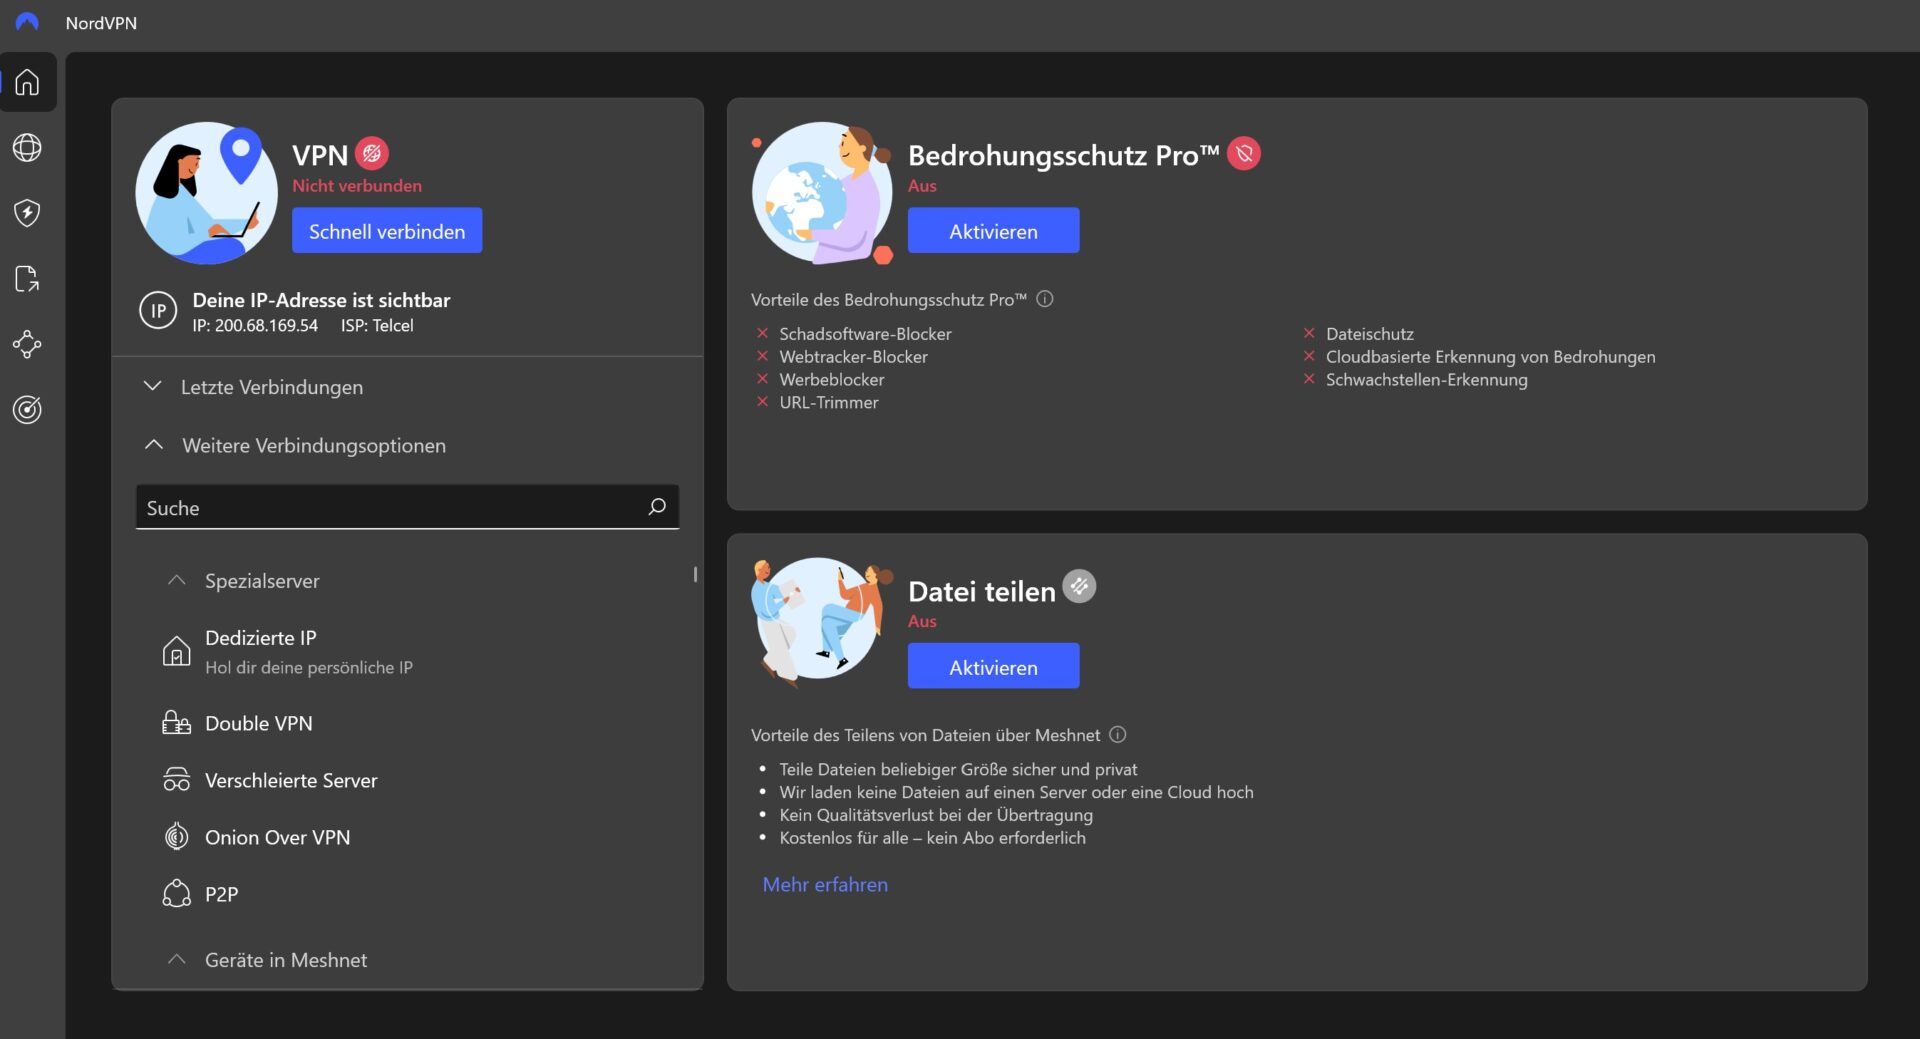The width and height of the screenshot is (1920, 1039).
Task: Click the 'ISP: Telcel' text
Action: (x=377, y=326)
